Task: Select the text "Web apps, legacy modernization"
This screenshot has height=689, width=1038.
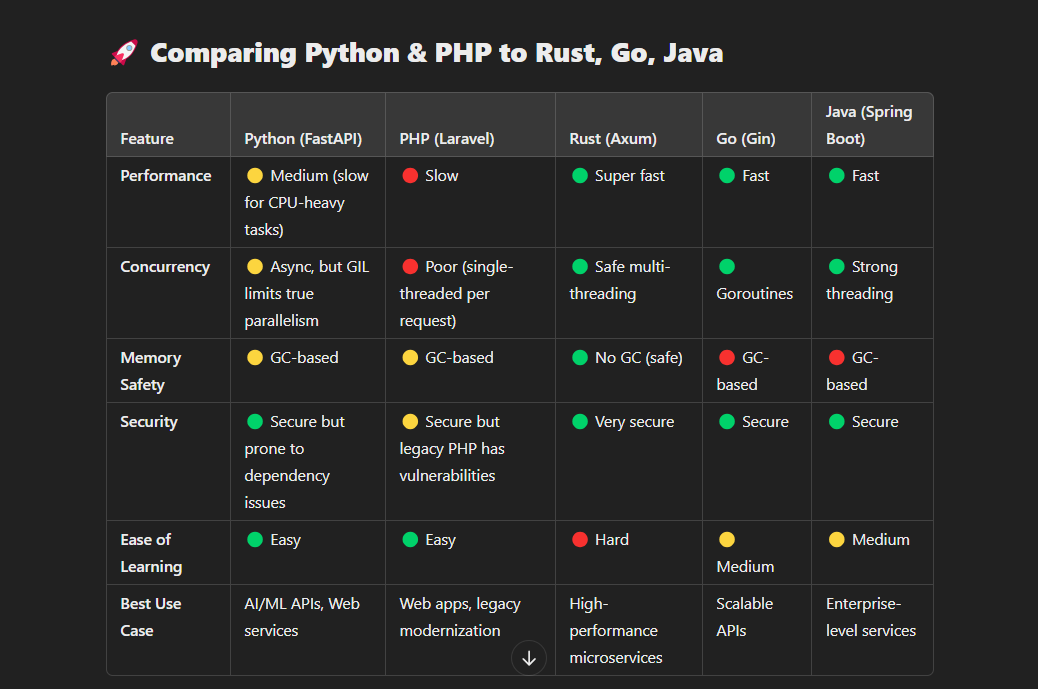Action: pyautogui.click(x=460, y=617)
